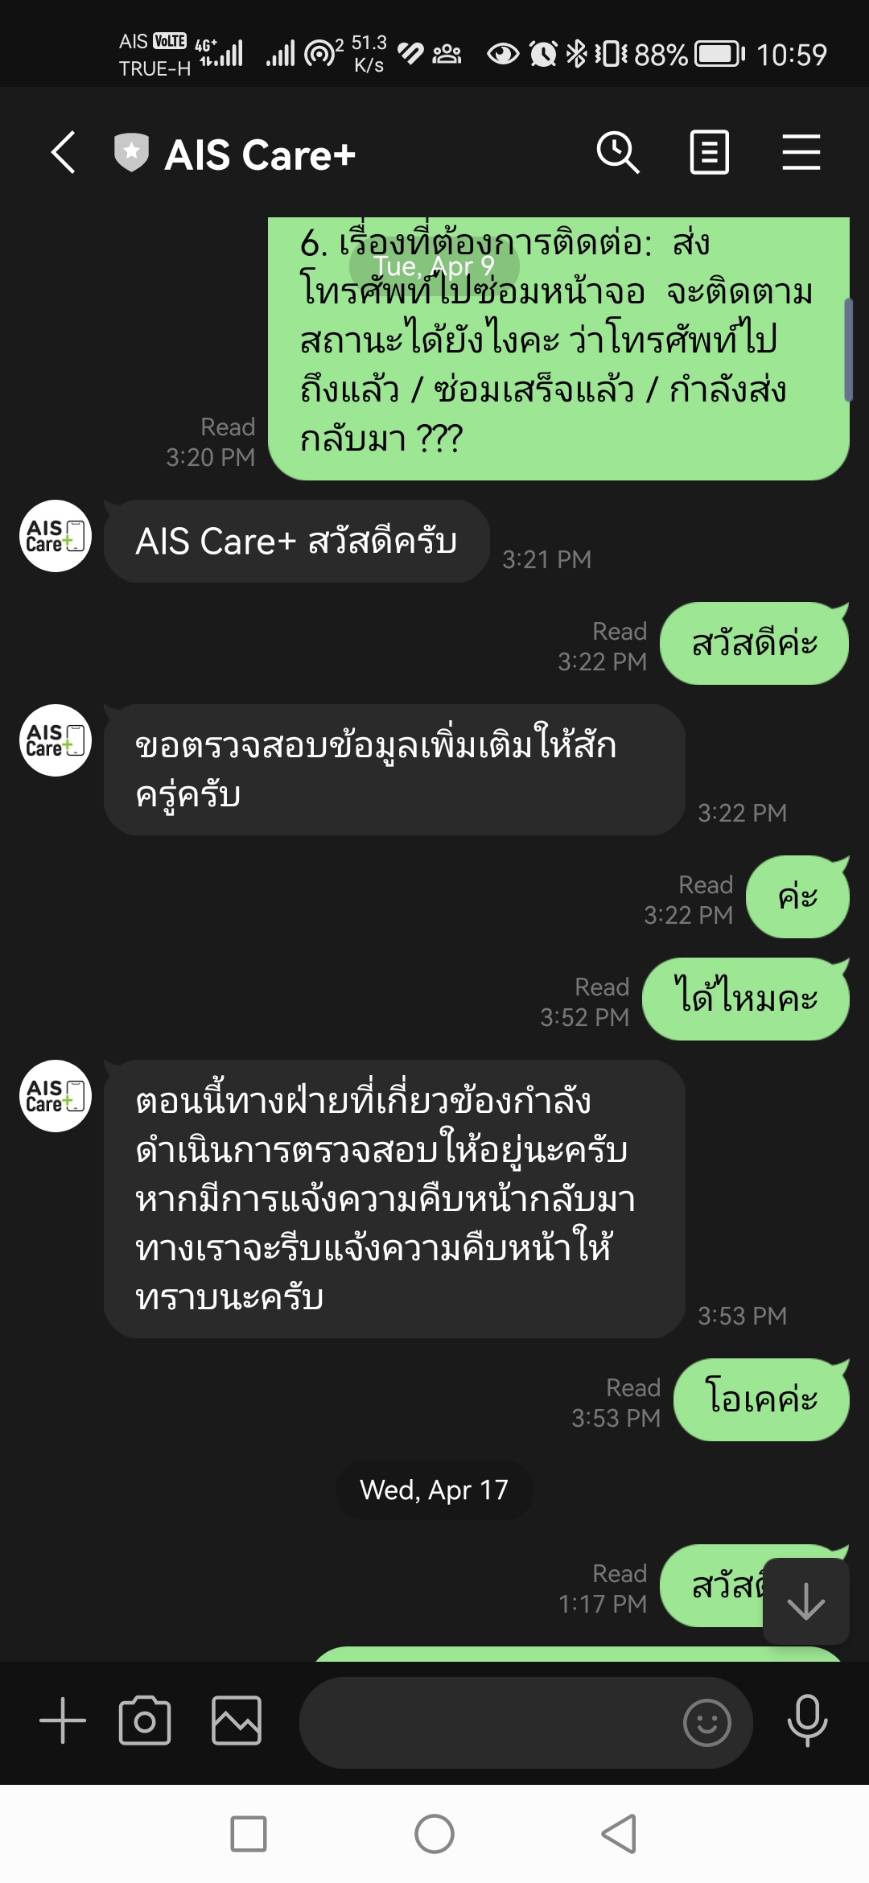Screen dimensions: 869x1883
Task: Tap the AIS Care+ chat title
Action: pyautogui.click(x=260, y=155)
